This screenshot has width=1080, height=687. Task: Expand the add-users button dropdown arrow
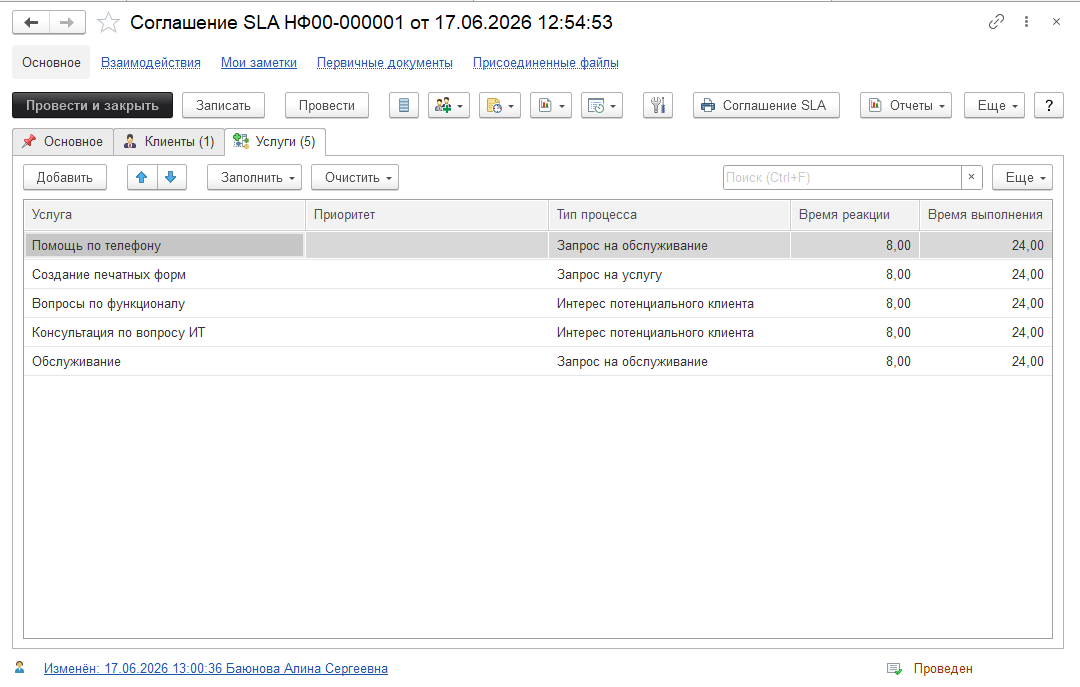460,106
